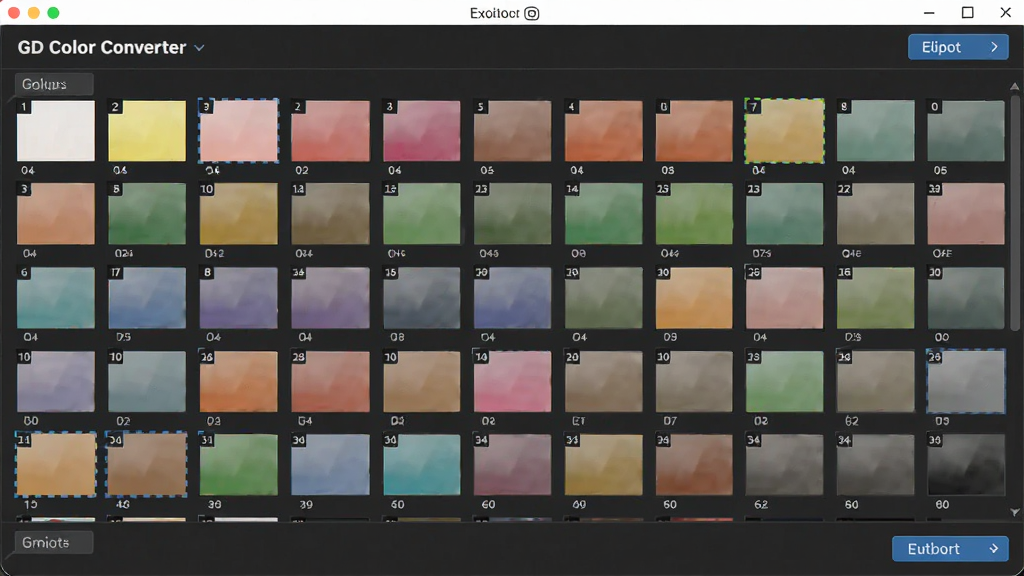The height and width of the screenshot is (576, 1024).
Task: Select the taupe swatch numbered 22
Action: (x=876, y=214)
